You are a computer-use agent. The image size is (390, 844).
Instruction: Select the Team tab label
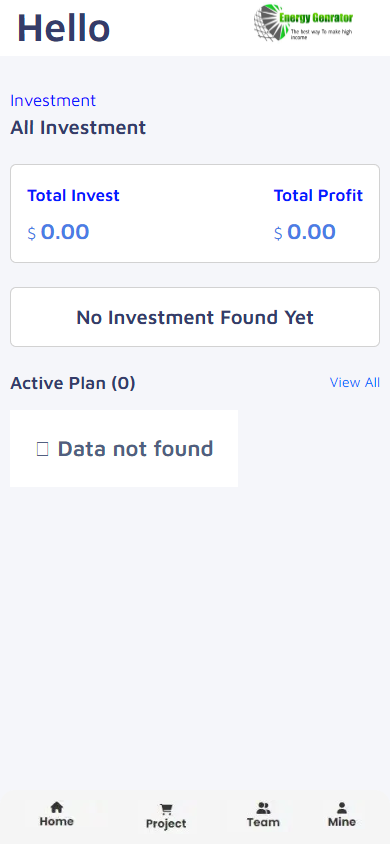[263, 822]
